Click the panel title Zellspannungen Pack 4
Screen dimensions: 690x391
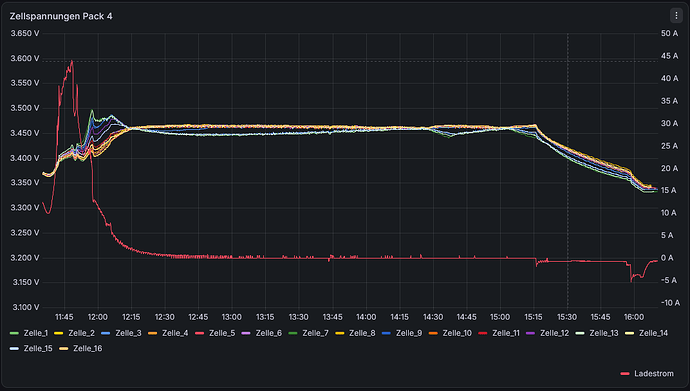[61, 16]
